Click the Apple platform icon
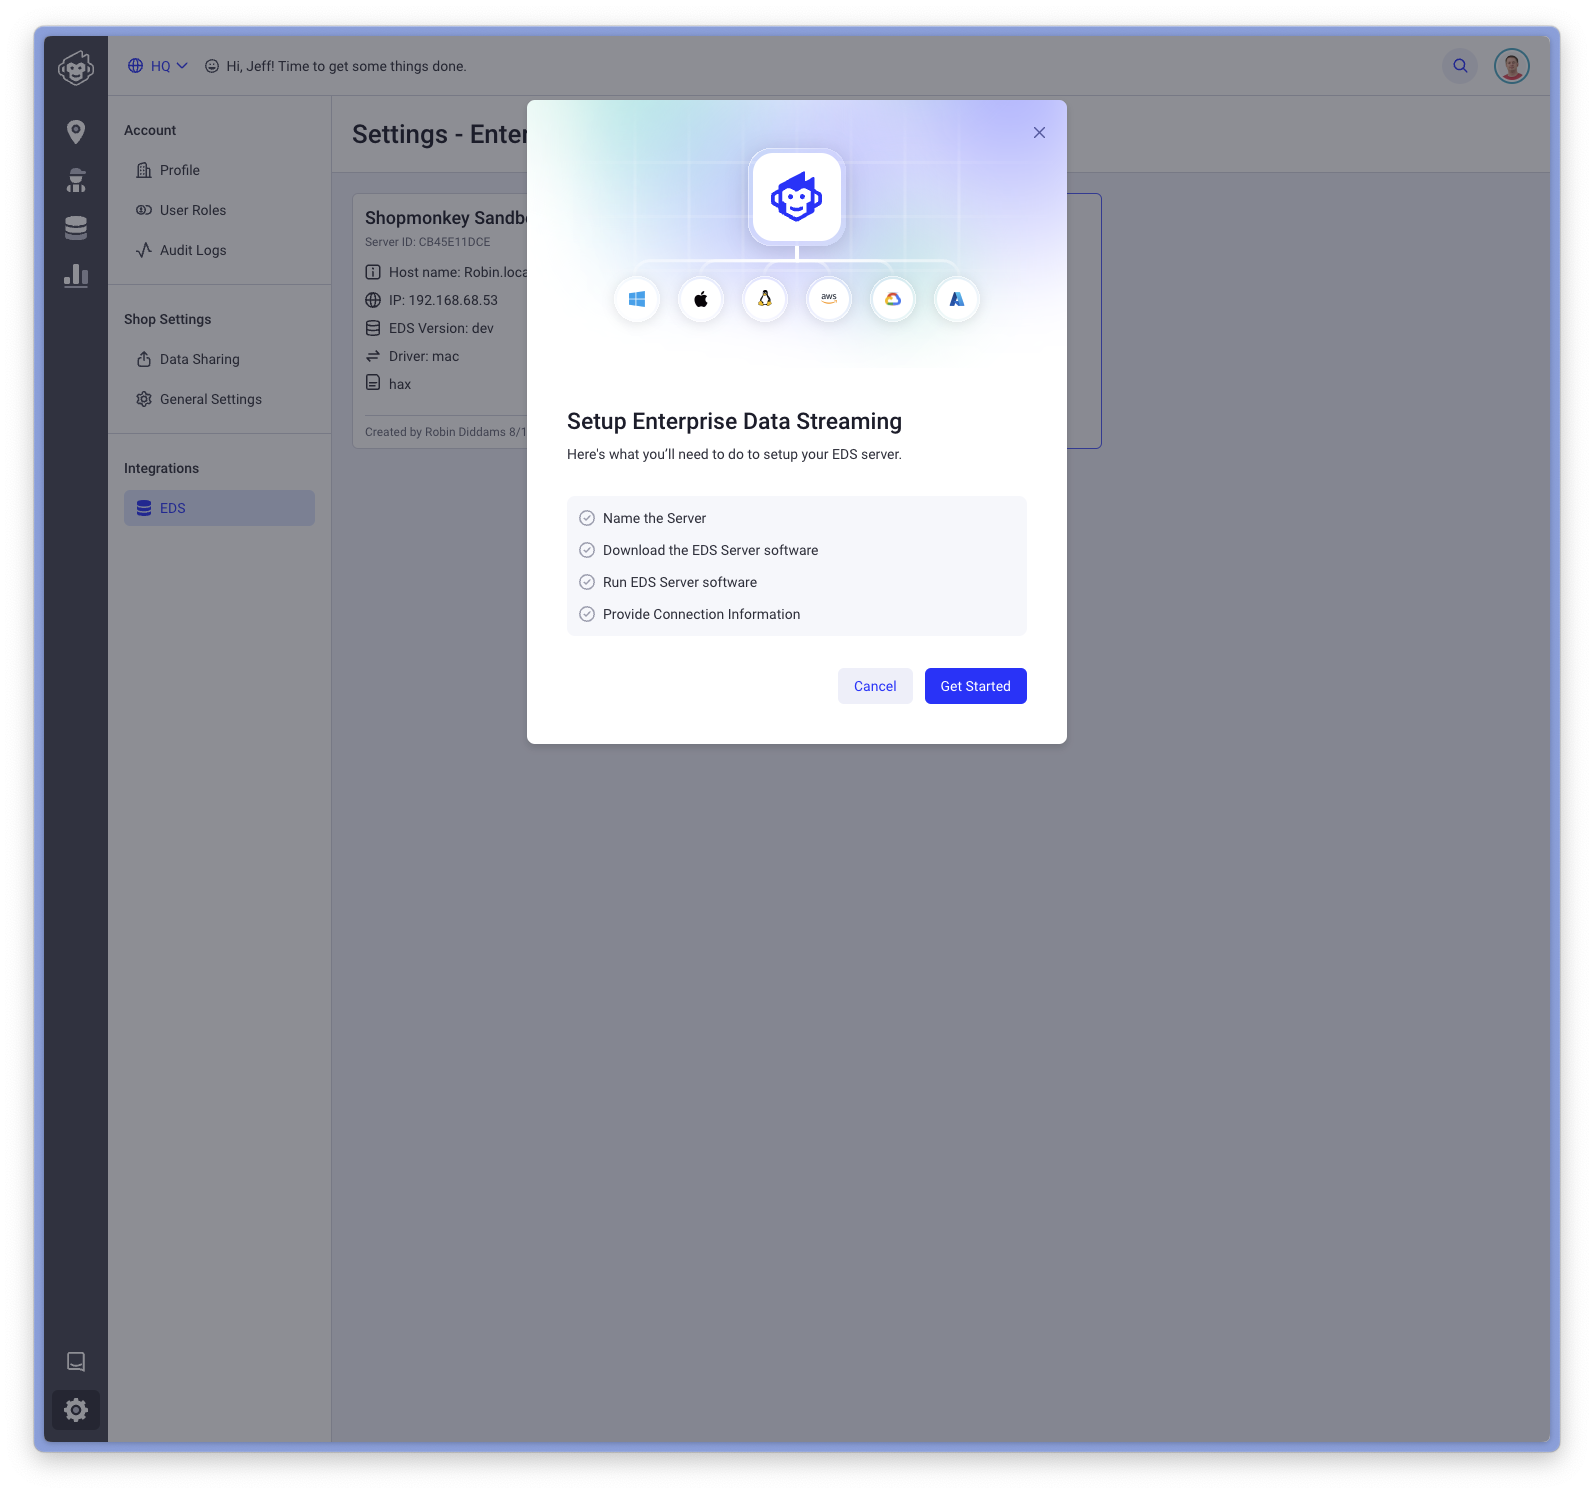 tap(701, 299)
